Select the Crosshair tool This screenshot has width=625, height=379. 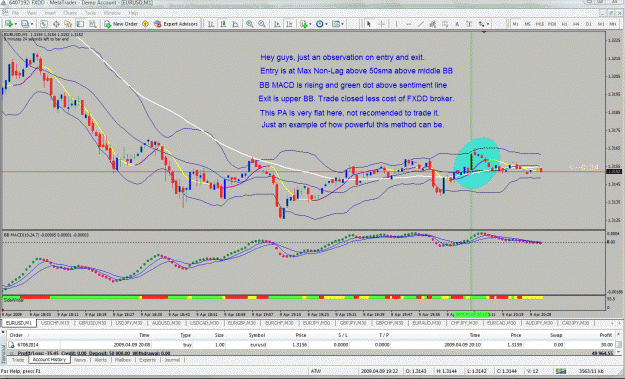[x=381, y=24]
